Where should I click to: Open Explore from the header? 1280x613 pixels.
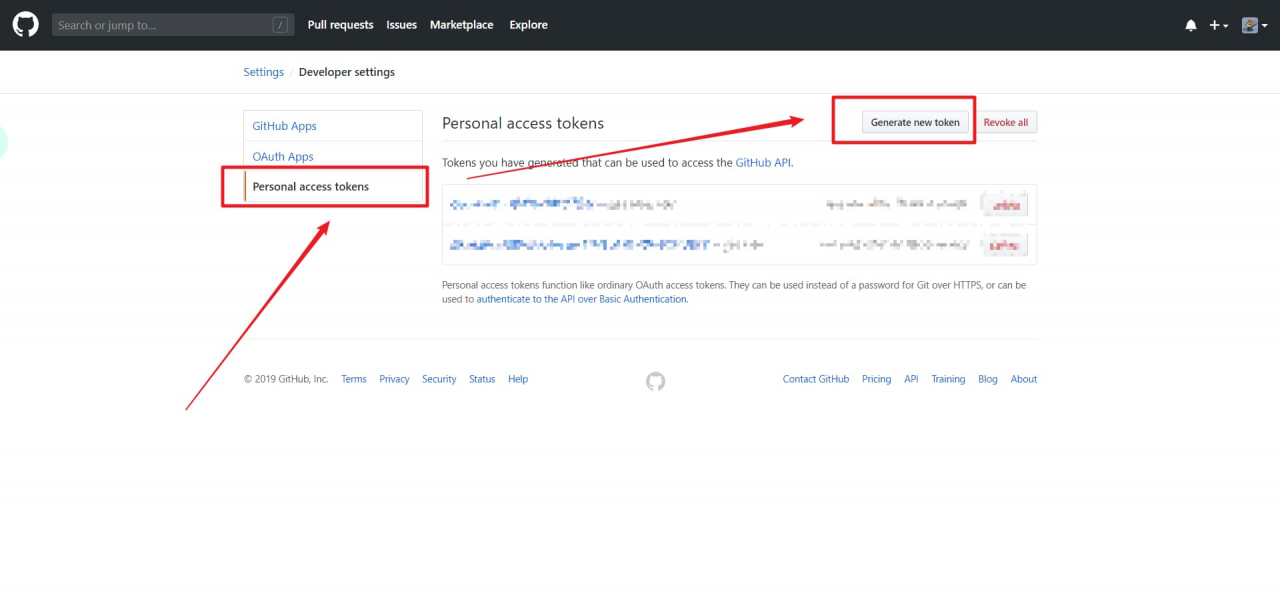528,25
